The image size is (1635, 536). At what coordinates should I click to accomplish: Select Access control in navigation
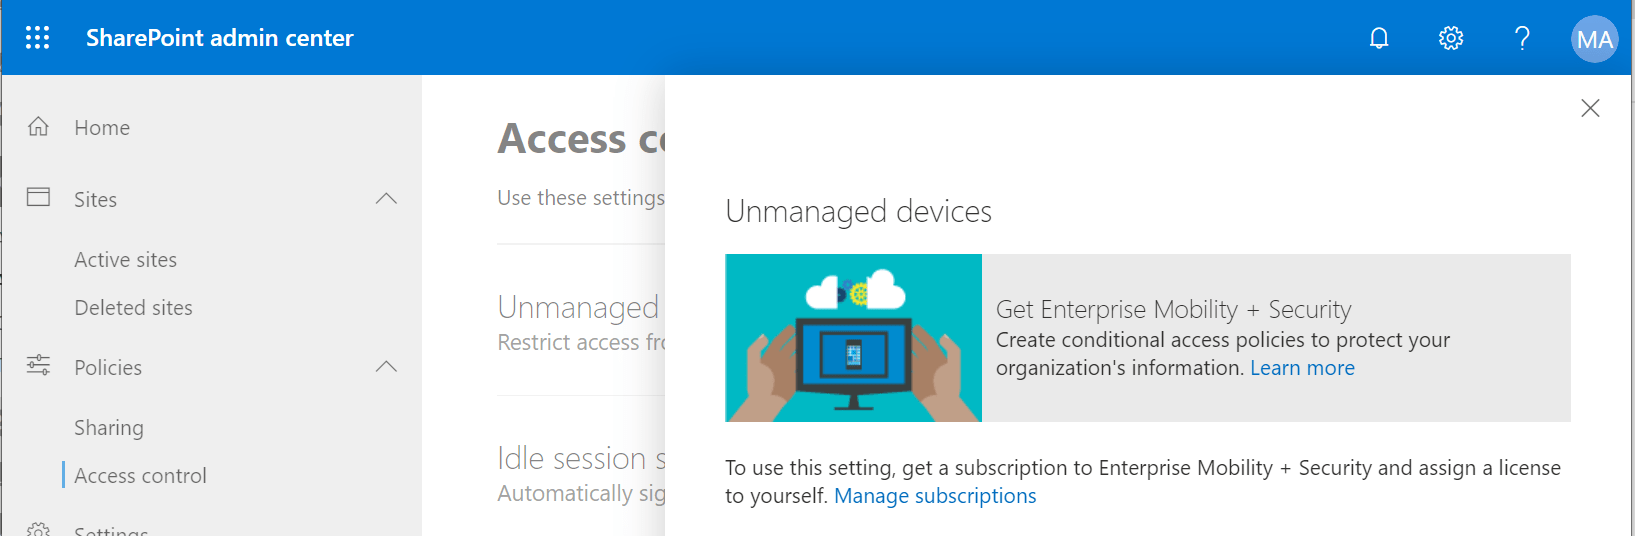pos(140,476)
